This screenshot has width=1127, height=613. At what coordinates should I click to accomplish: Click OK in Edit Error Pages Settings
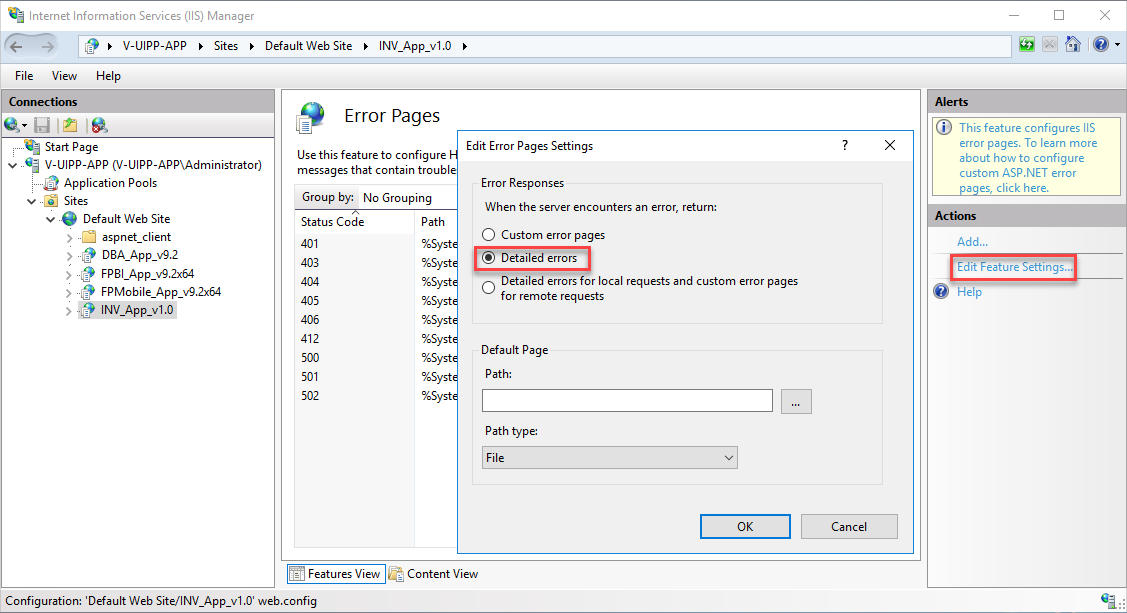[x=745, y=526]
